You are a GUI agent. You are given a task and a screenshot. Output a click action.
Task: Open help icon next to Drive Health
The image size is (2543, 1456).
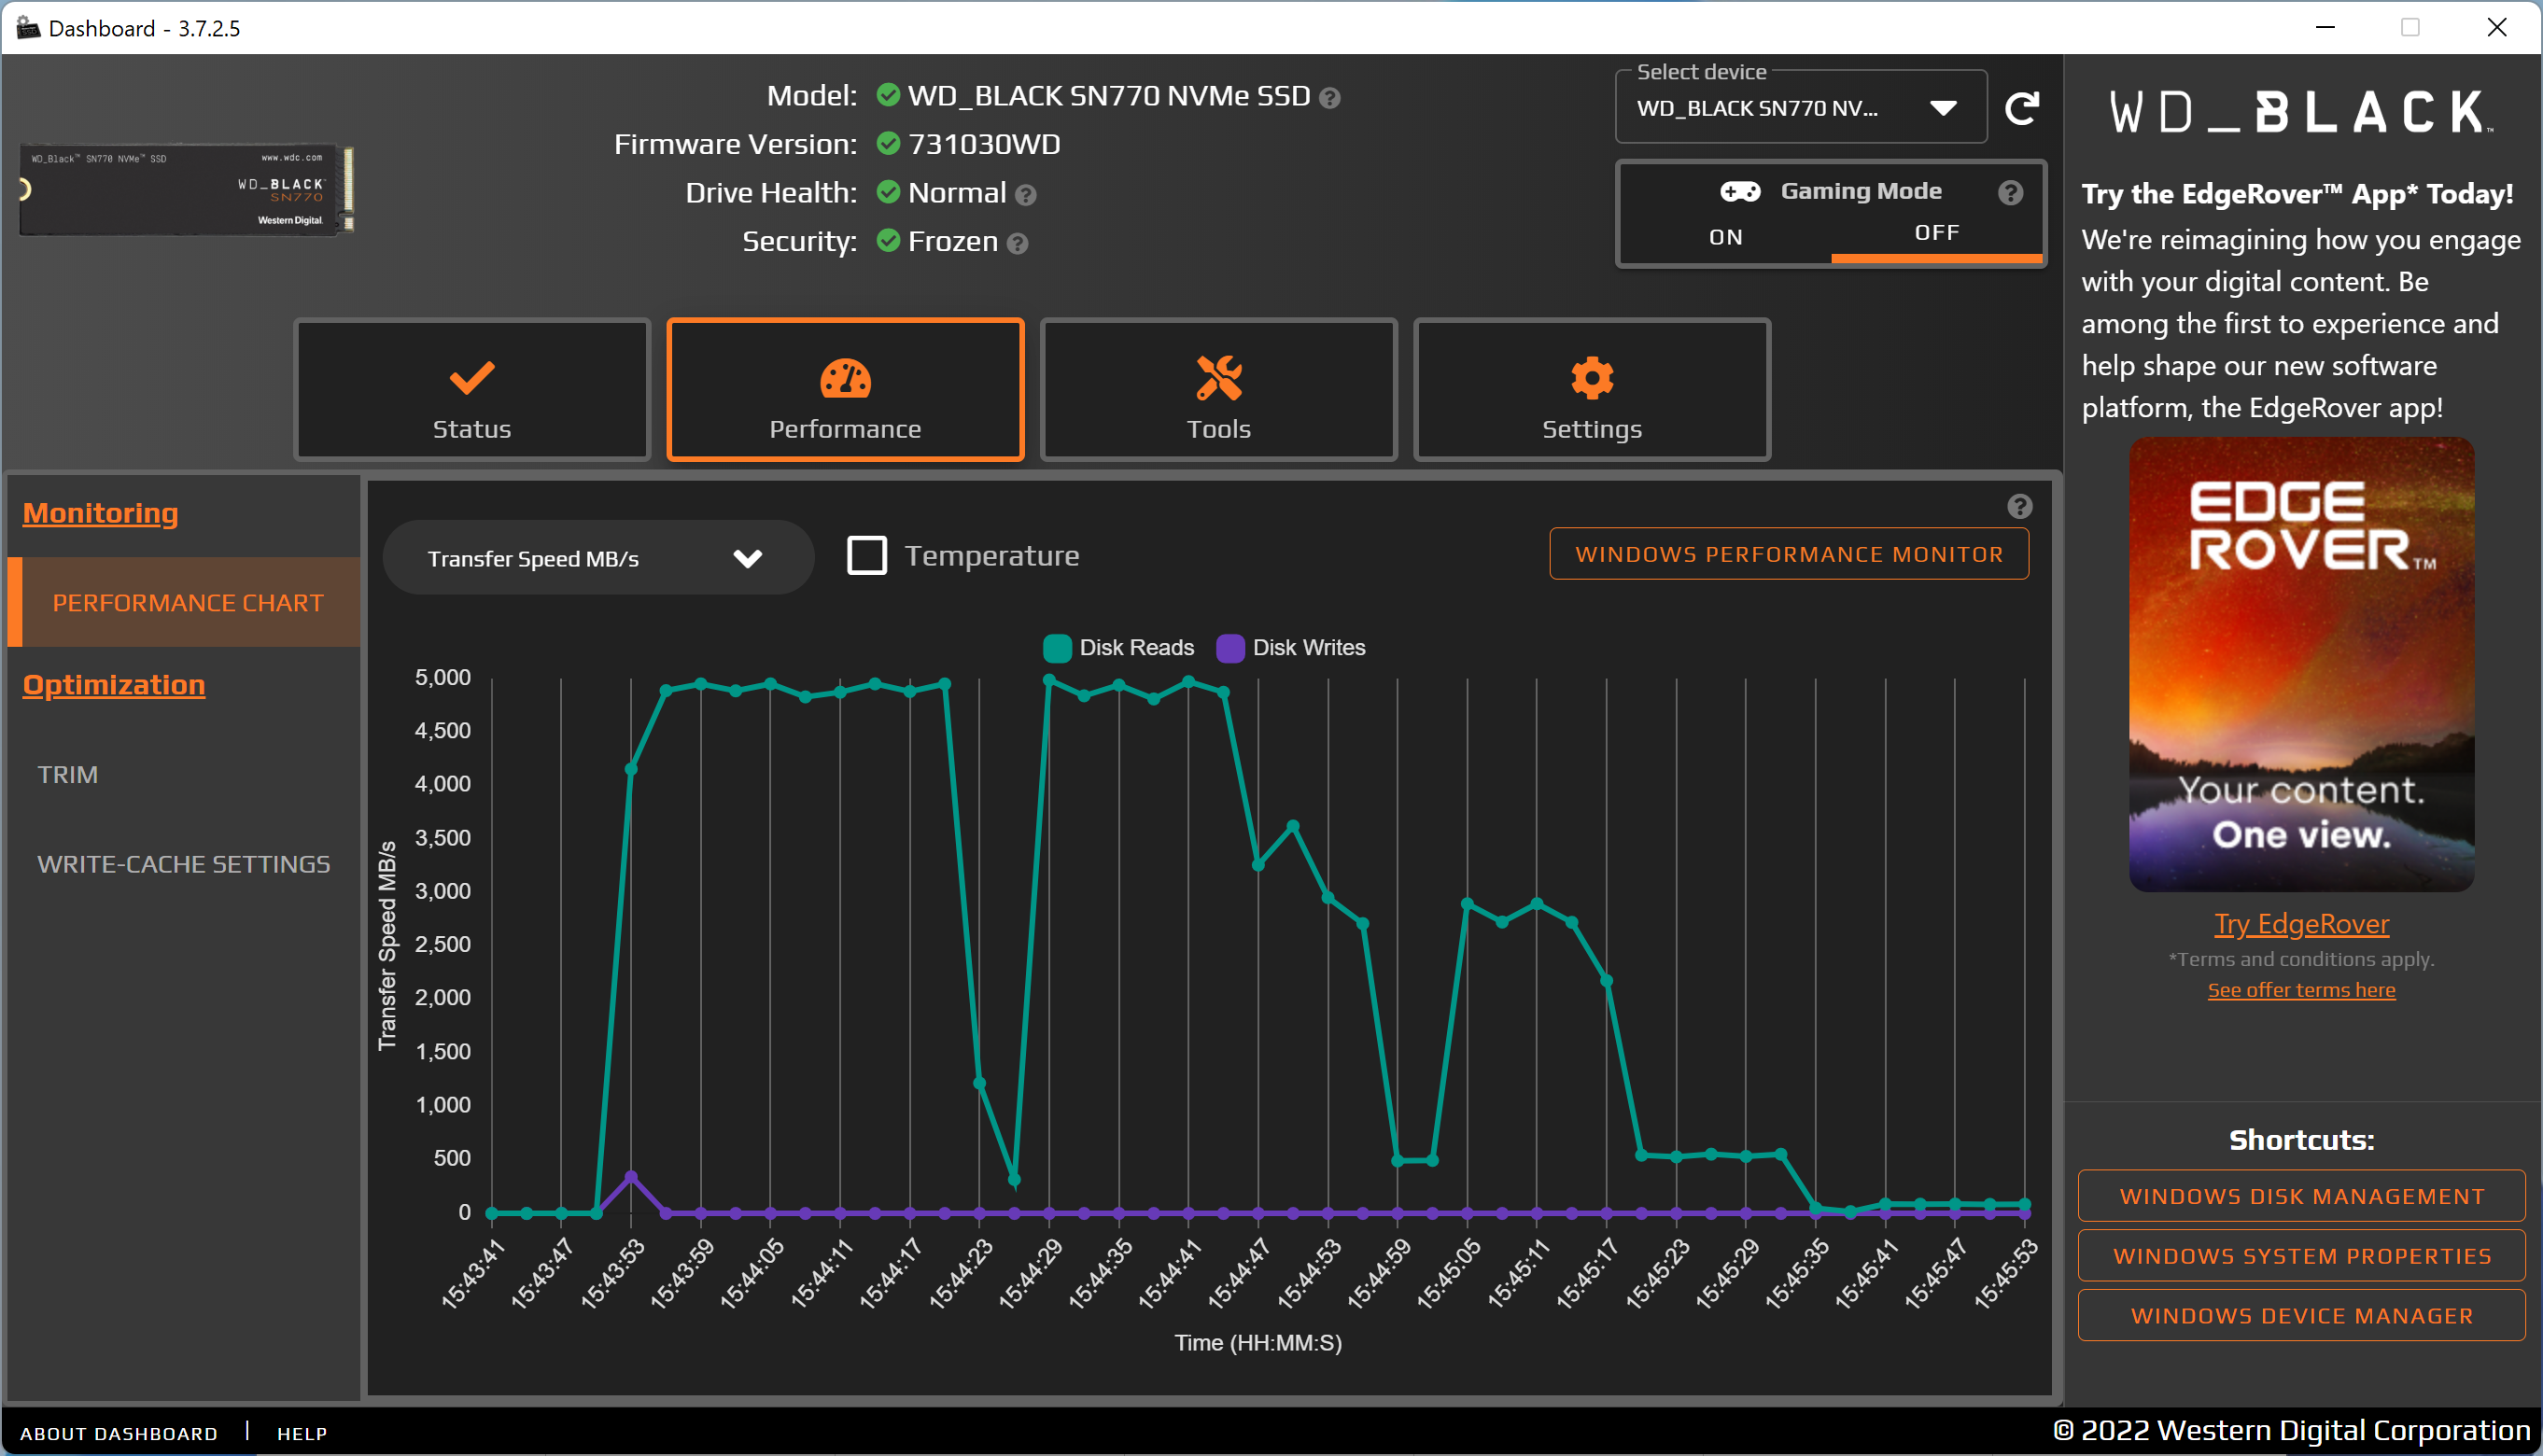pos(1025,195)
